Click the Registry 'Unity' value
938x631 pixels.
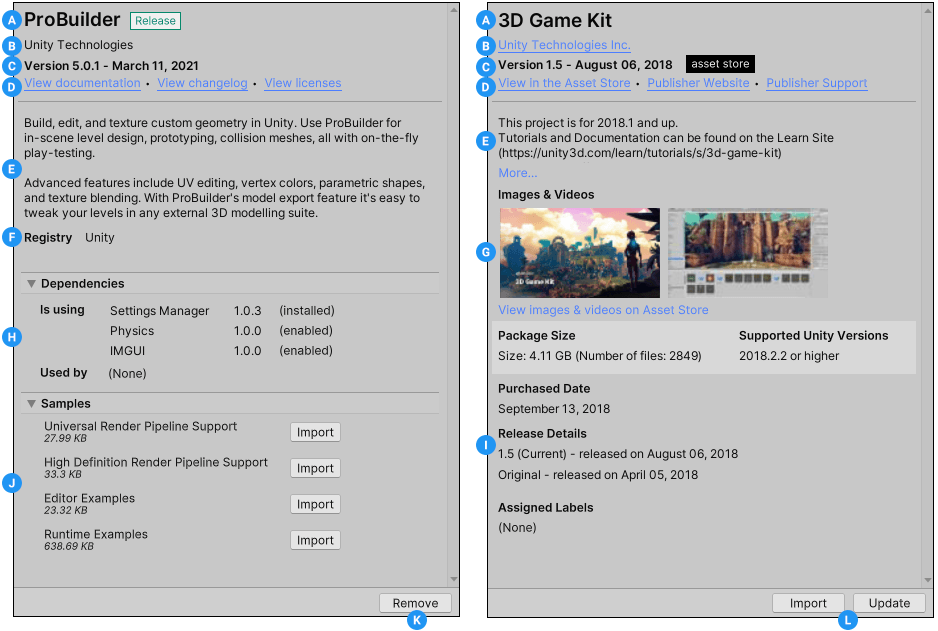99,237
